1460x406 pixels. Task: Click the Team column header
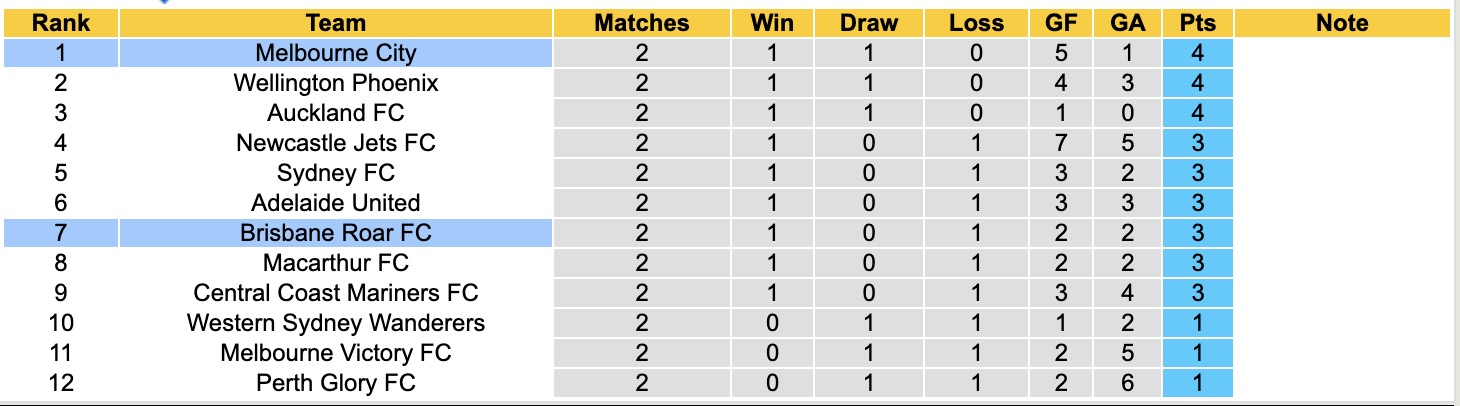coord(336,23)
